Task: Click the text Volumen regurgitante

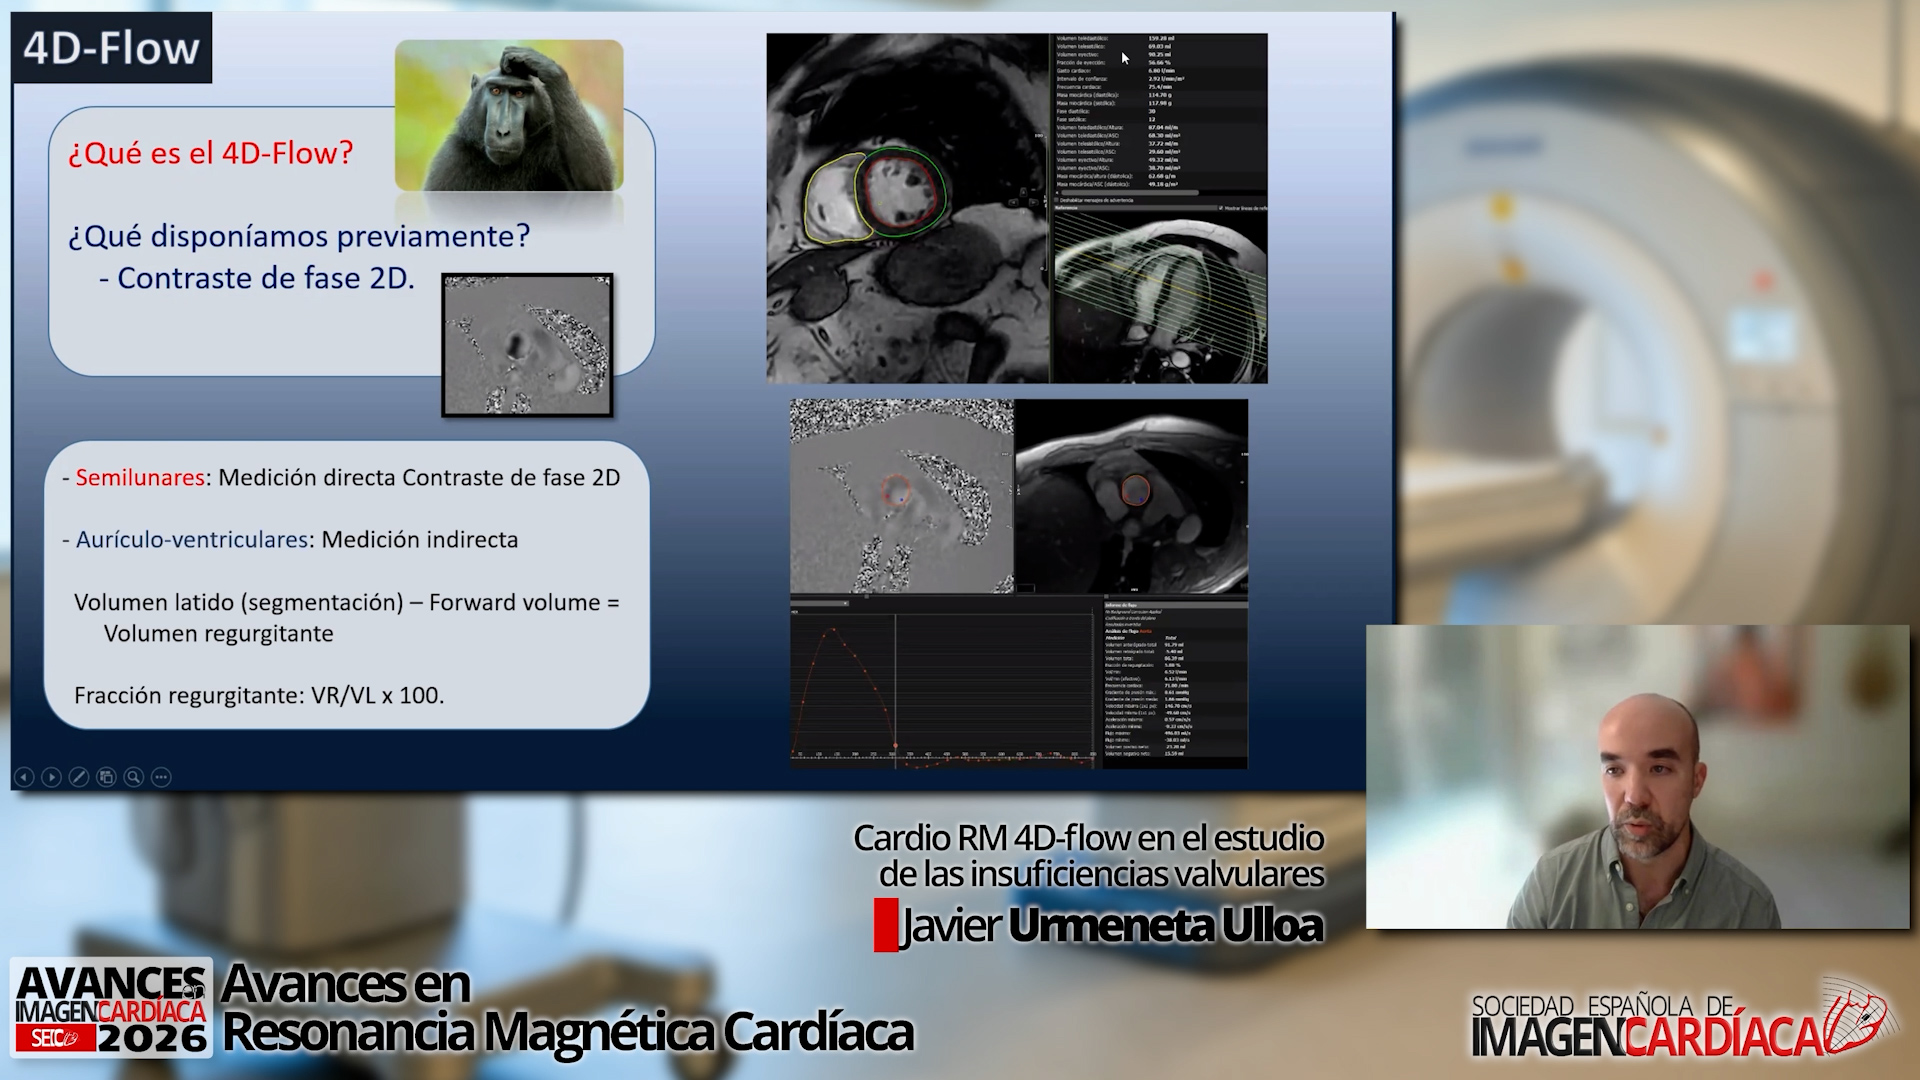Action: (219, 633)
